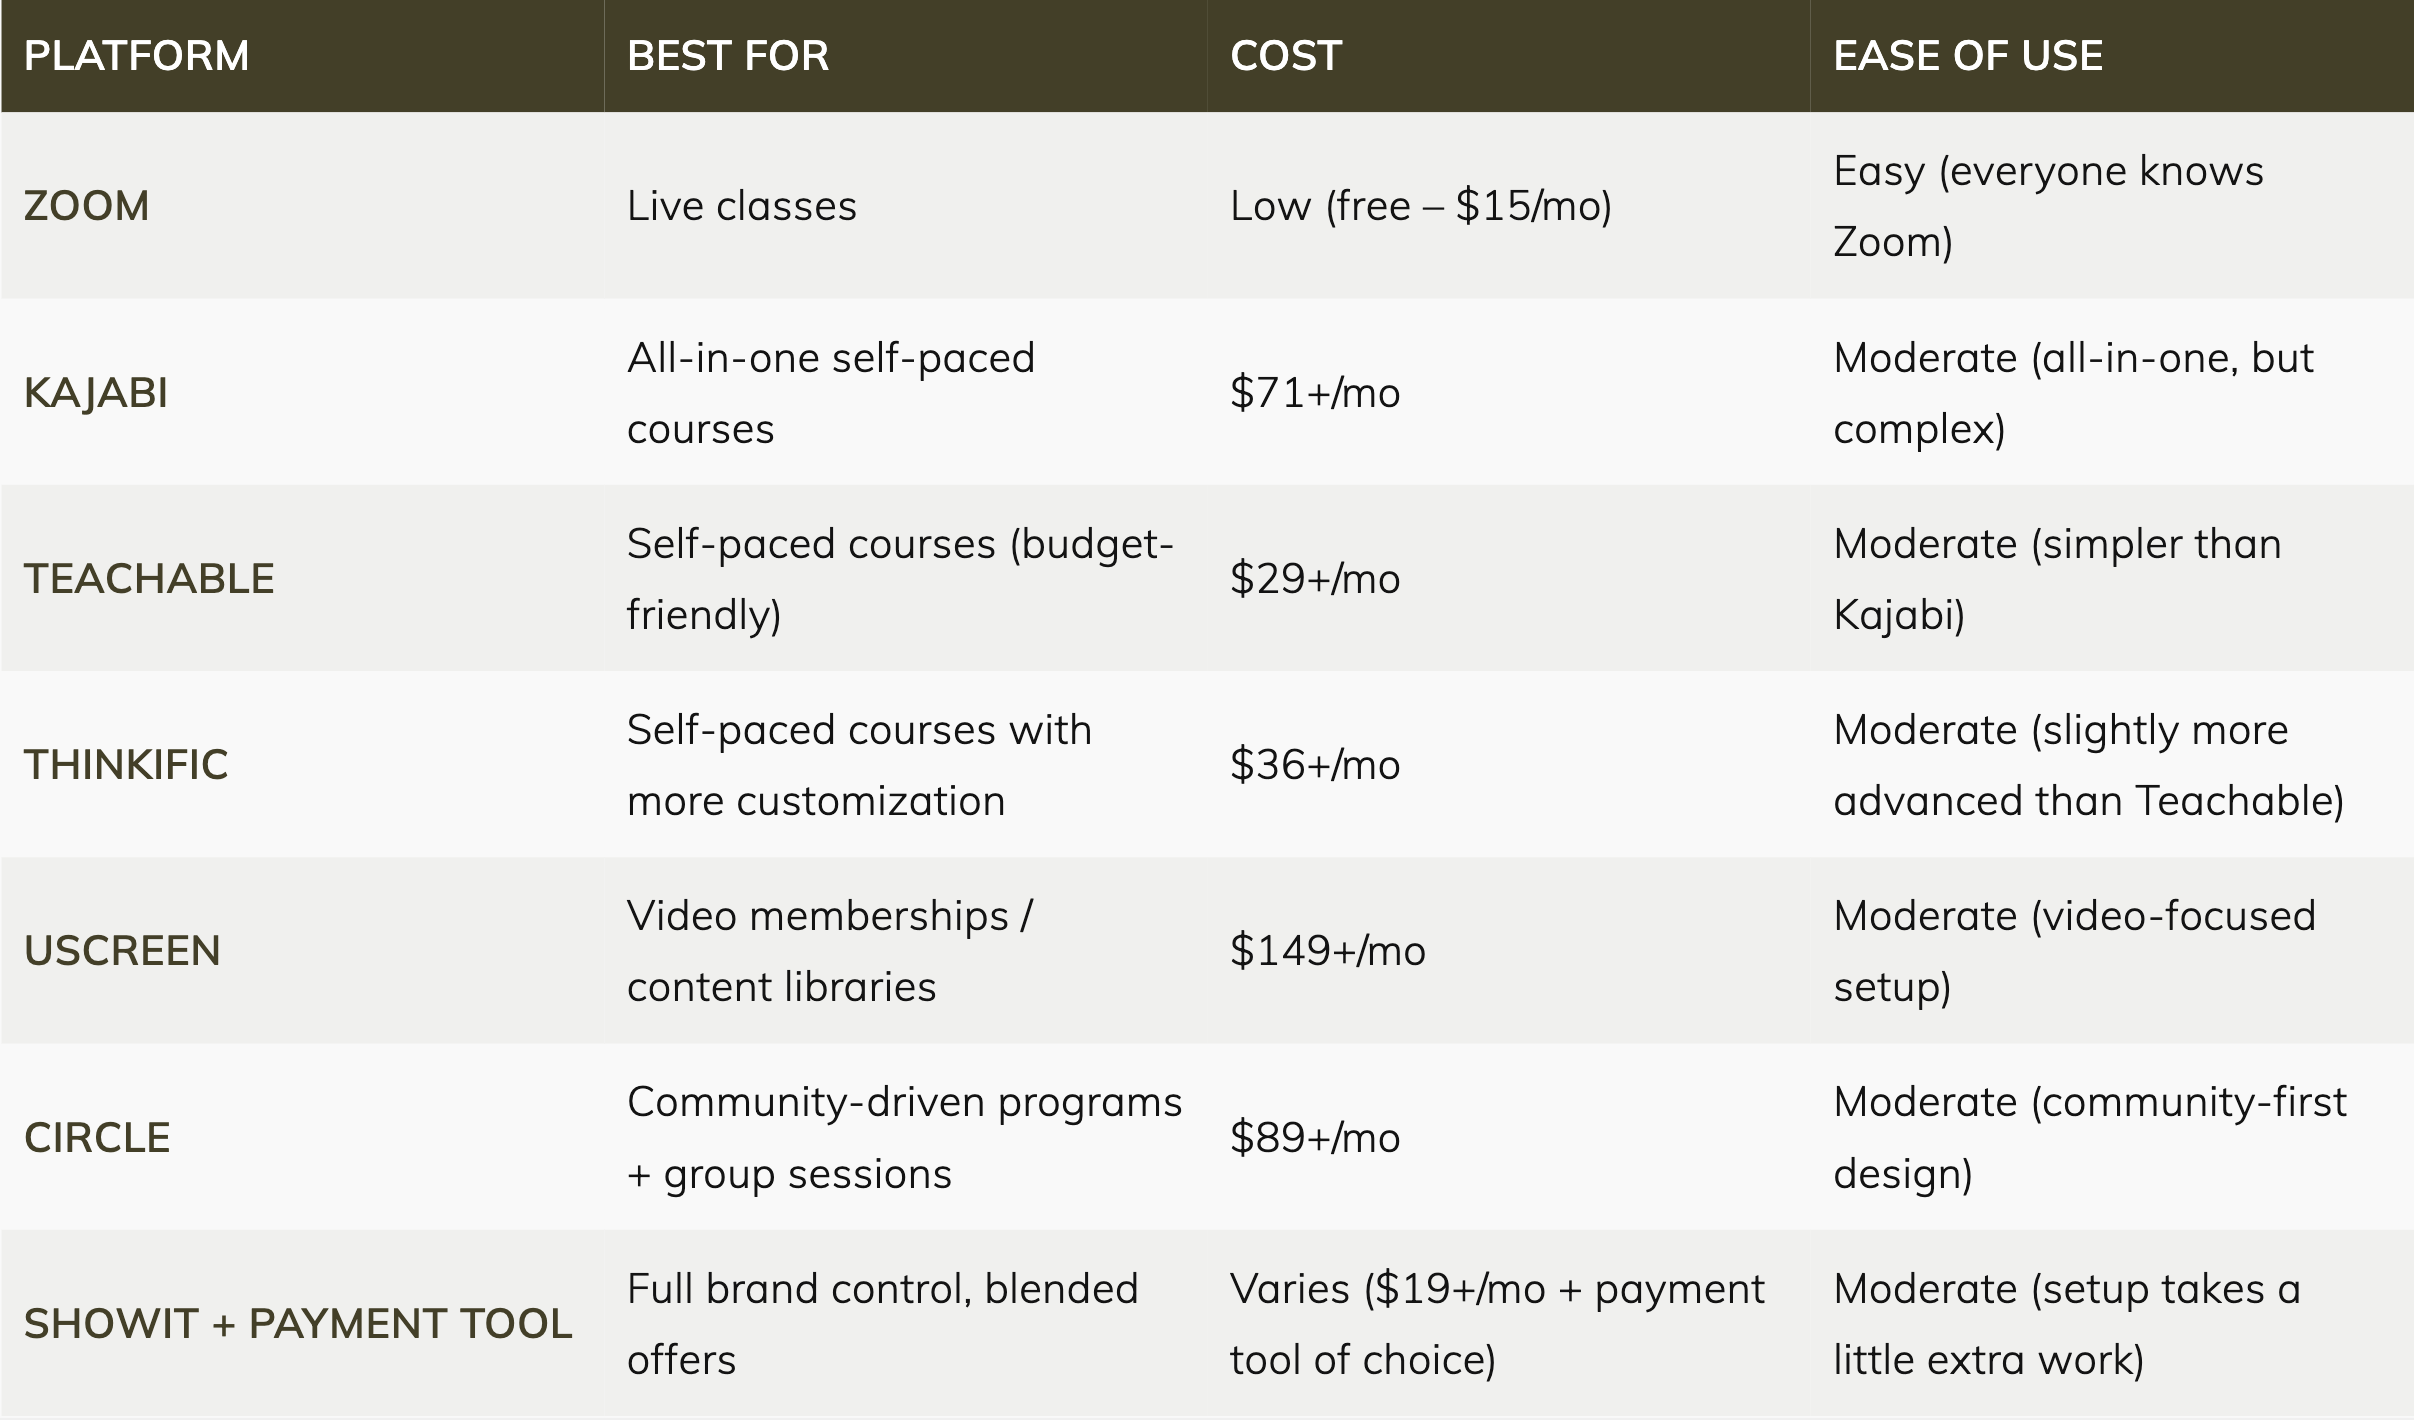The width and height of the screenshot is (2414, 1420).
Task: Click the $149+/mo cost cell
Action: pyautogui.click(x=1327, y=951)
